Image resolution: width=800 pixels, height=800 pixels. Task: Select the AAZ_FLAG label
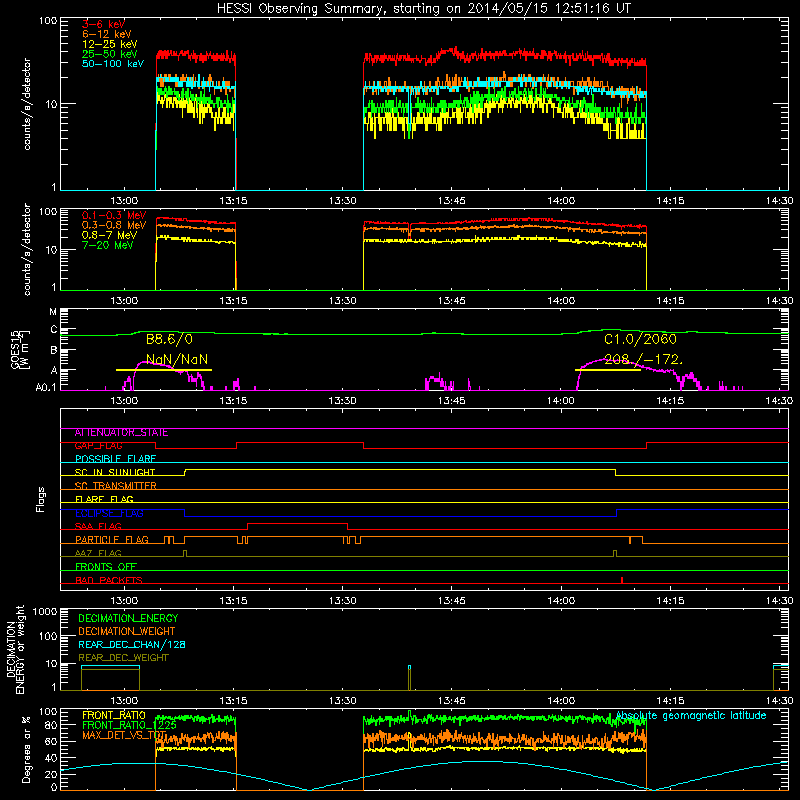(x=98, y=554)
